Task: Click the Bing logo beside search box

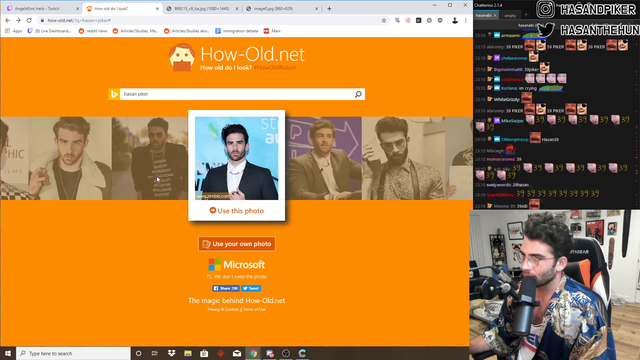Action: [x=114, y=94]
